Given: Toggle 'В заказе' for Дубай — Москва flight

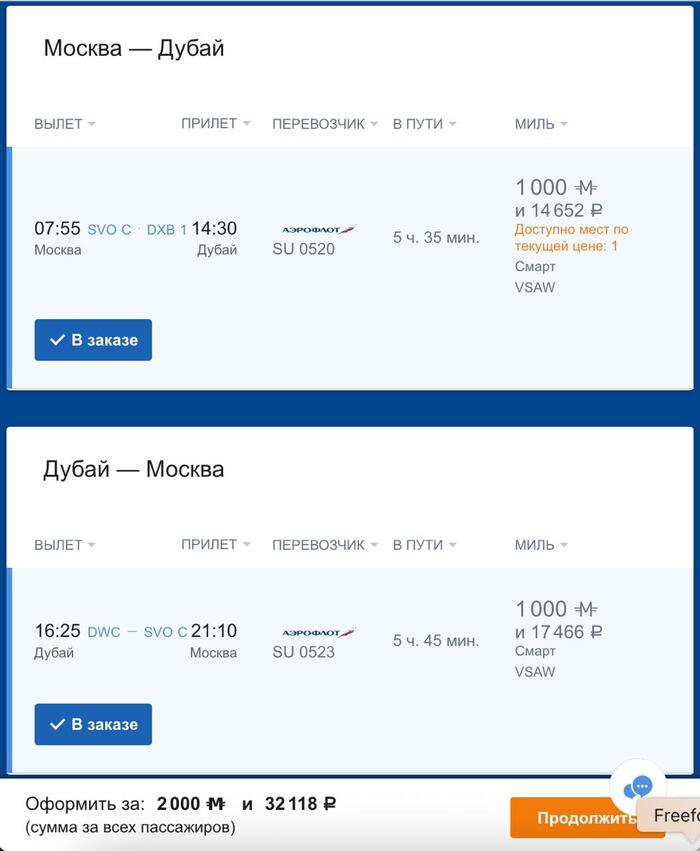Looking at the screenshot, I should pos(93,724).
